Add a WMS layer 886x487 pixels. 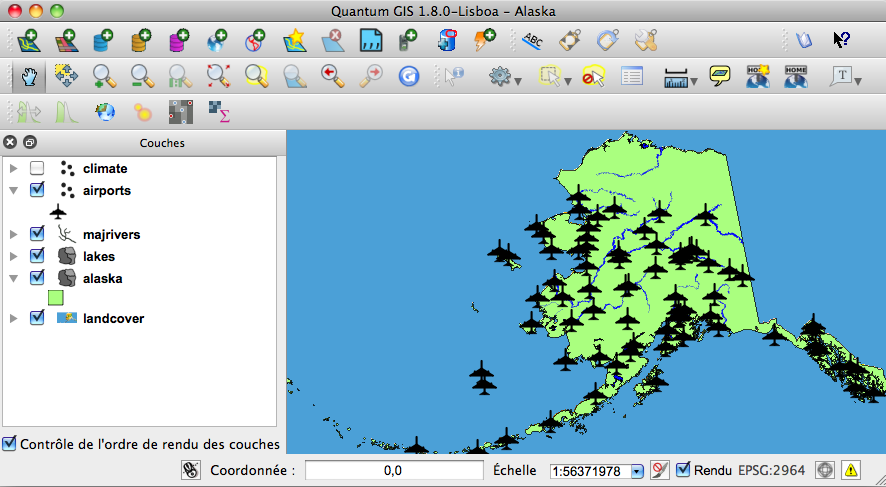point(217,40)
